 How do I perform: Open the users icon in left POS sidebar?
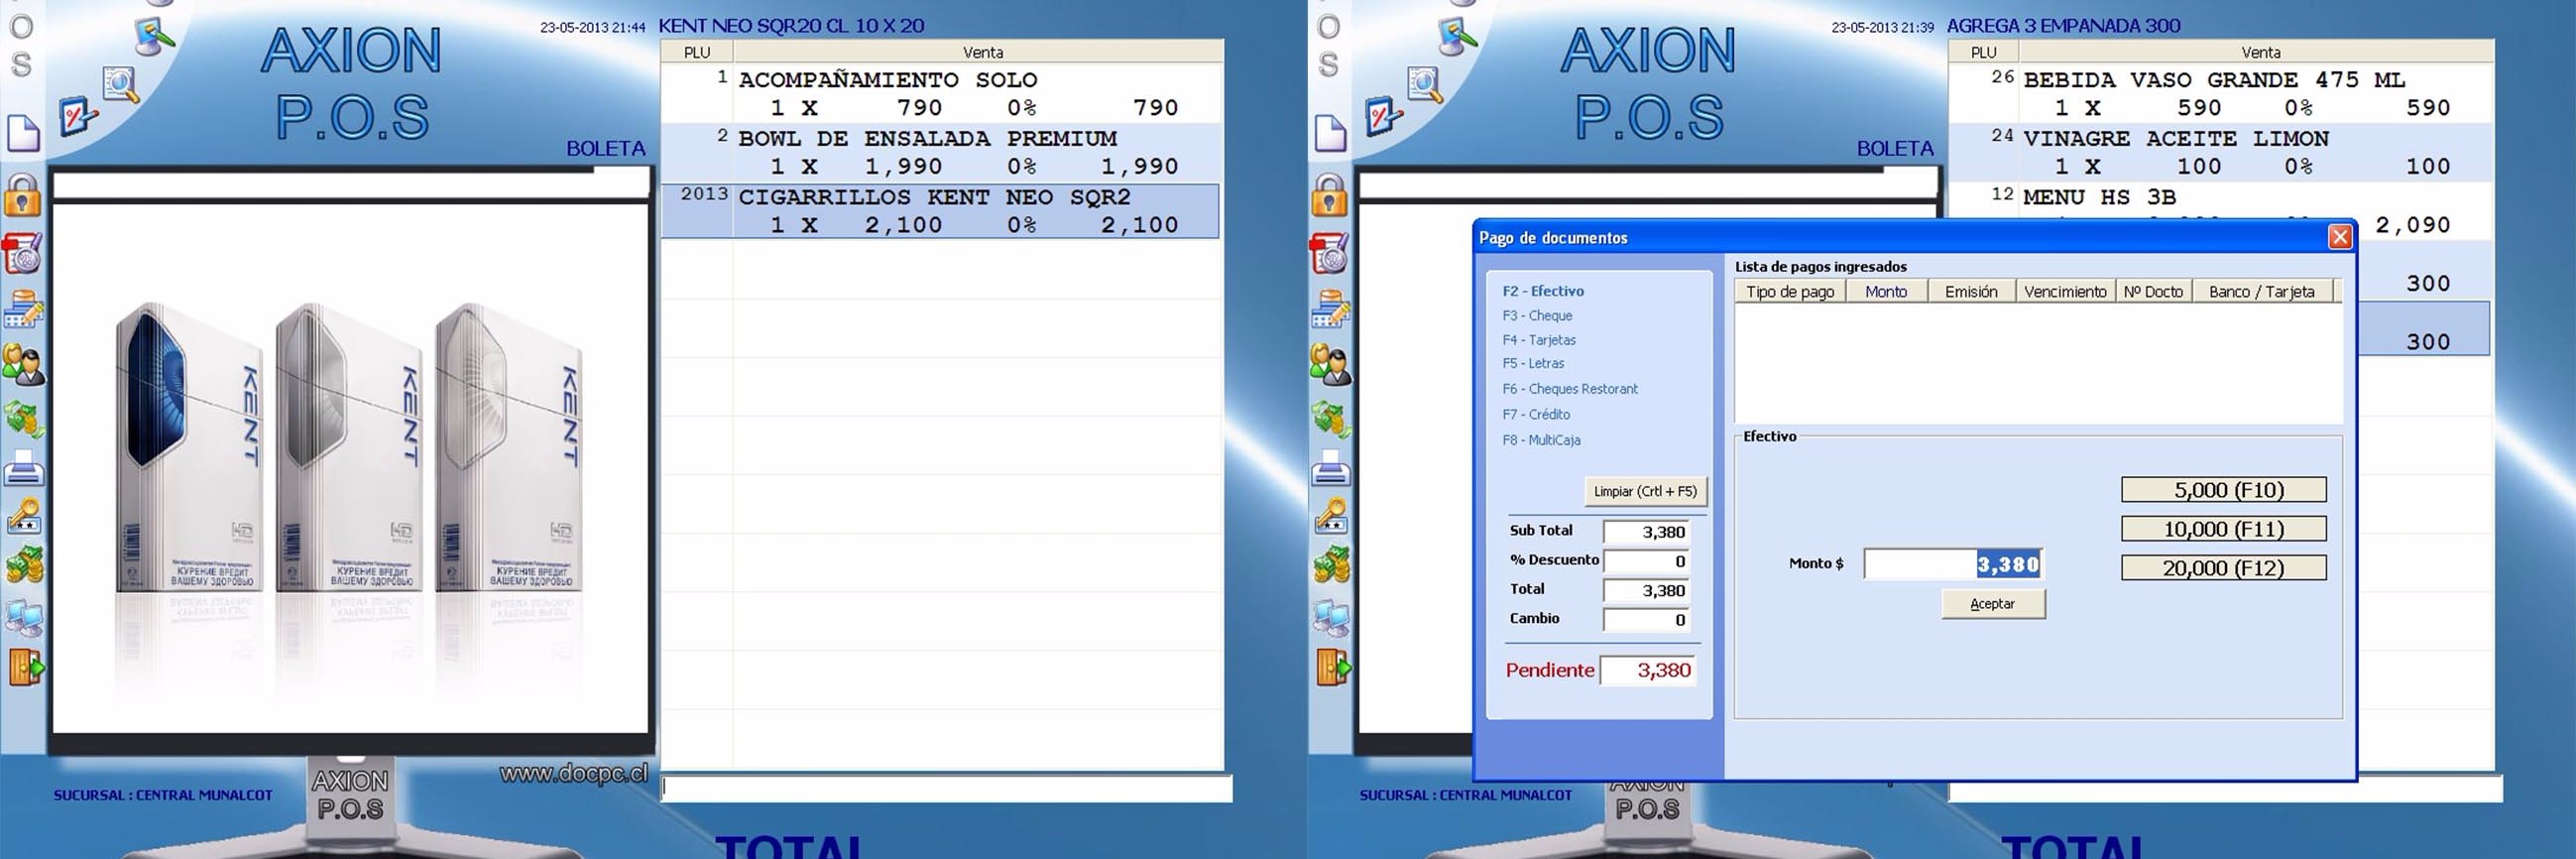point(23,365)
